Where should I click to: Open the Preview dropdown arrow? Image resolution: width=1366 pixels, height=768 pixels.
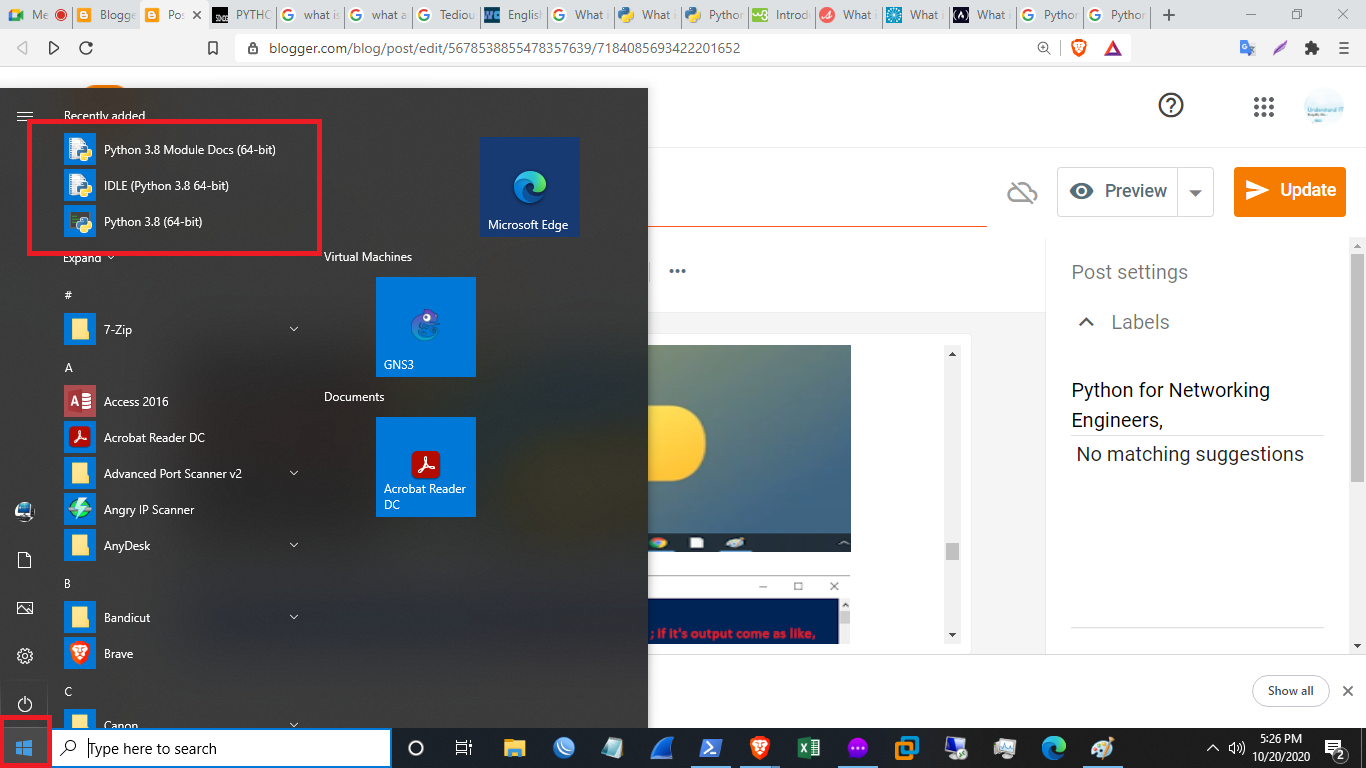click(1196, 192)
